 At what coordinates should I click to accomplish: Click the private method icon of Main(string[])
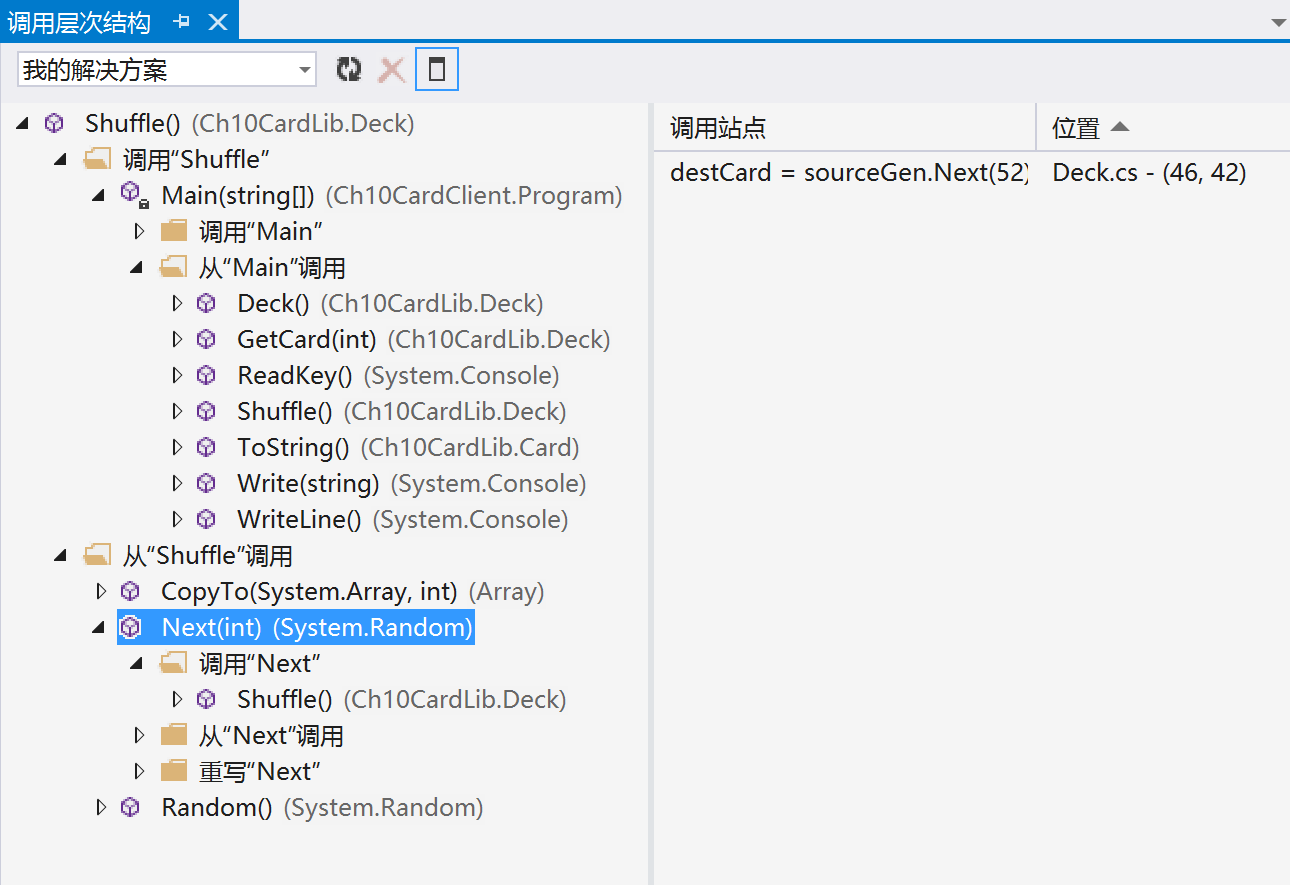(x=134, y=195)
